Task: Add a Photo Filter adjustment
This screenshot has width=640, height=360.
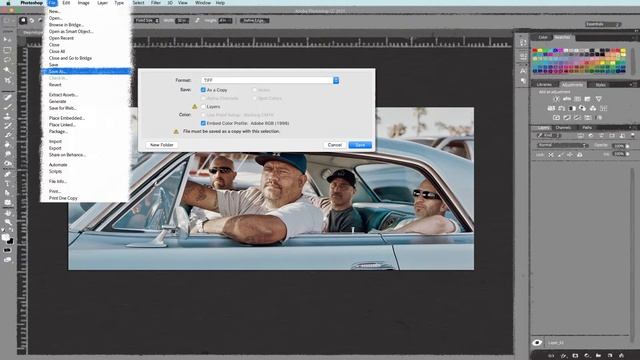Action: coord(582,108)
